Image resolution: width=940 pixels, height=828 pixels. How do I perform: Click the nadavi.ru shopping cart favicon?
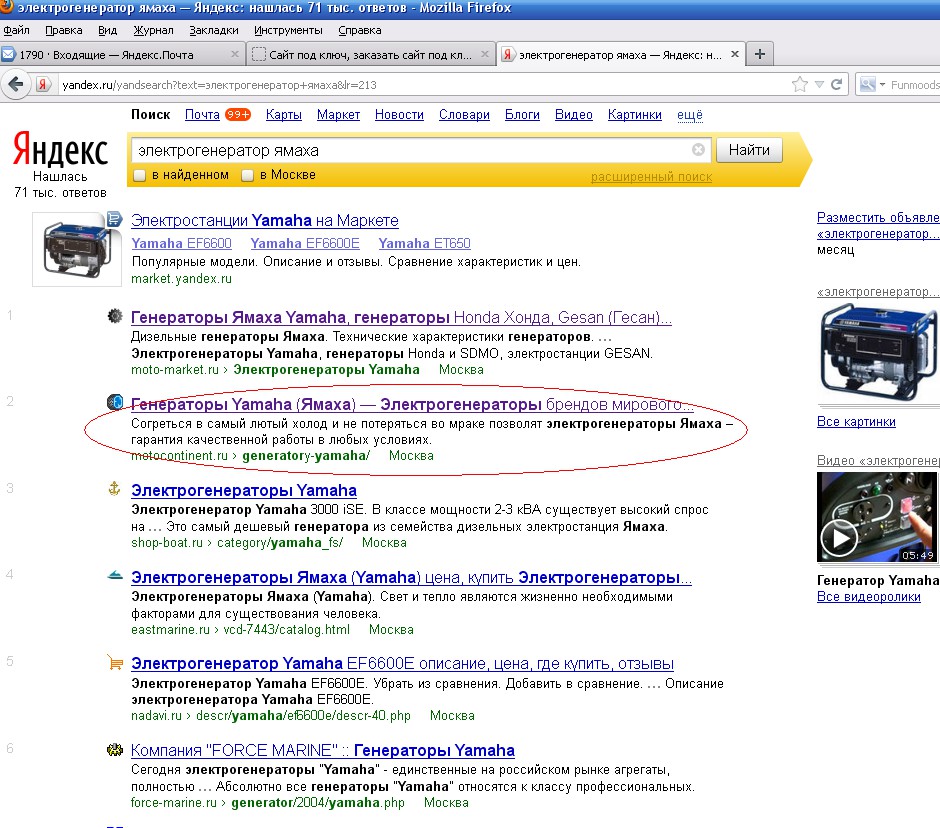[115, 662]
